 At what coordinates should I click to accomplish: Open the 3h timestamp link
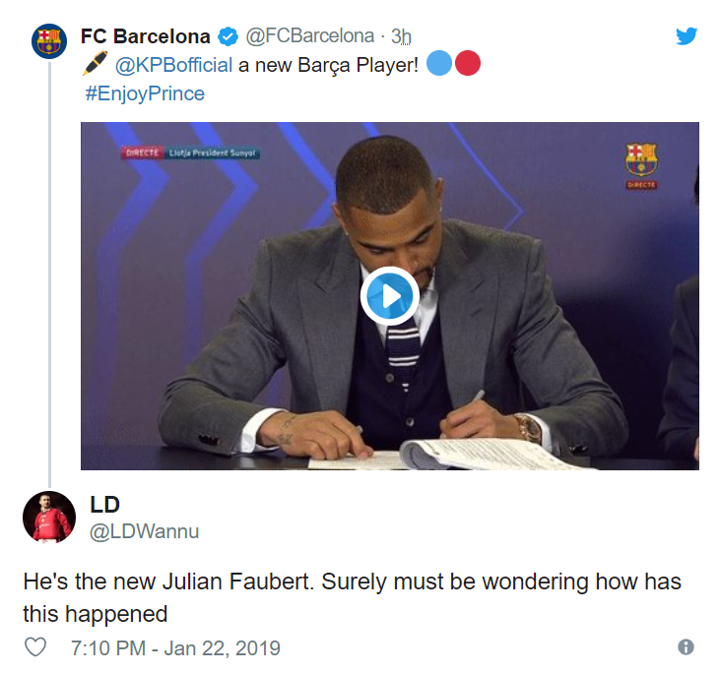pos(401,37)
